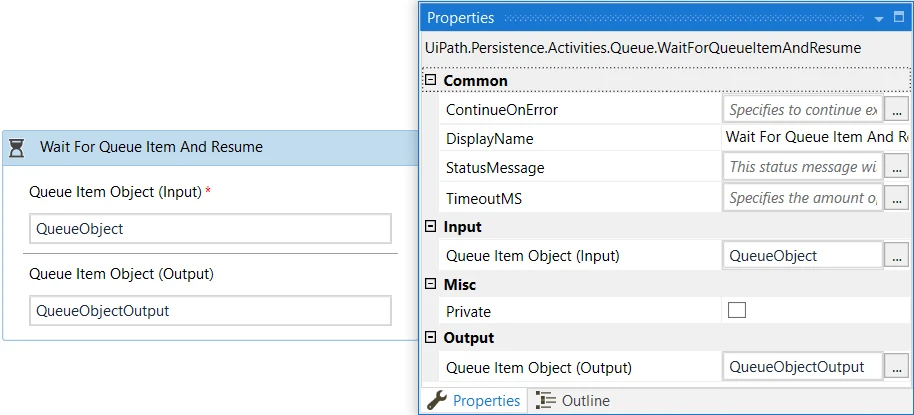This screenshot has height=415, width=914.
Task: Click the ContinueOnError value field
Action: pos(802,110)
